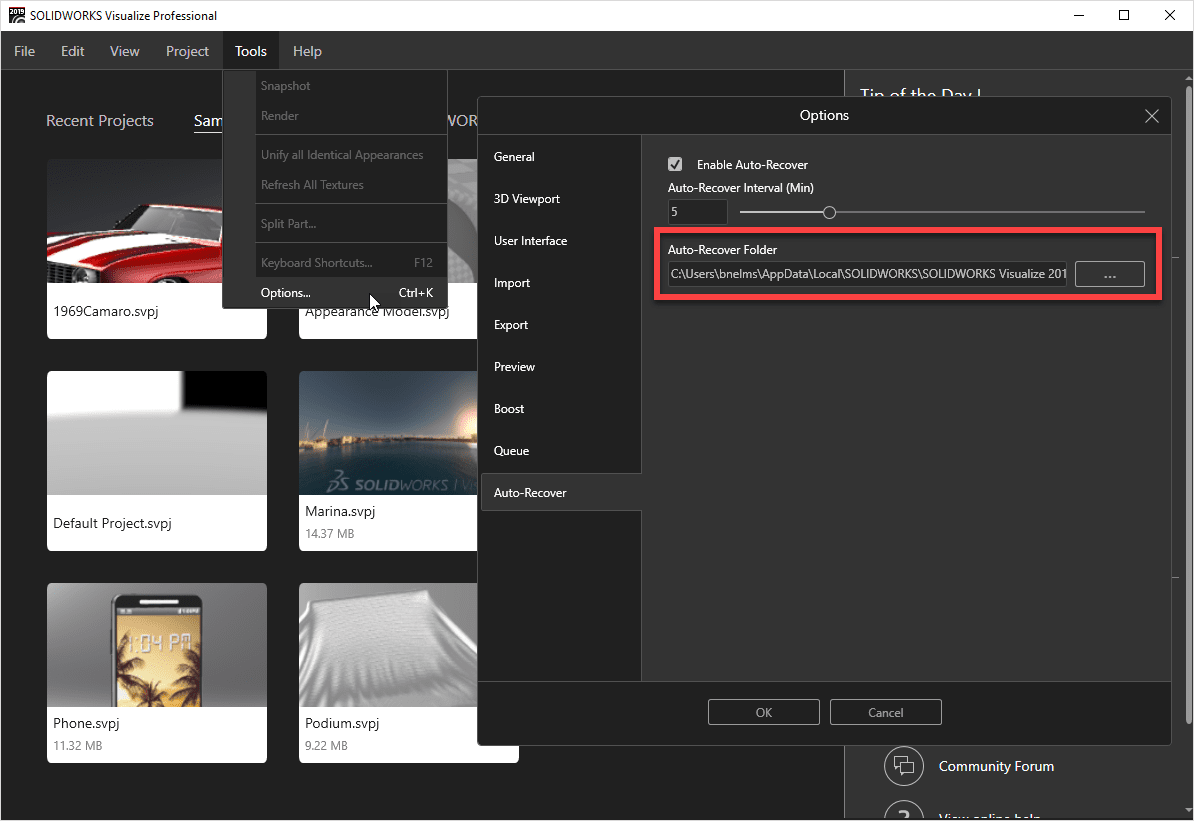Close Options dialog with X icon
The height and width of the screenshot is (821, 1194).
pos(1151,116)
